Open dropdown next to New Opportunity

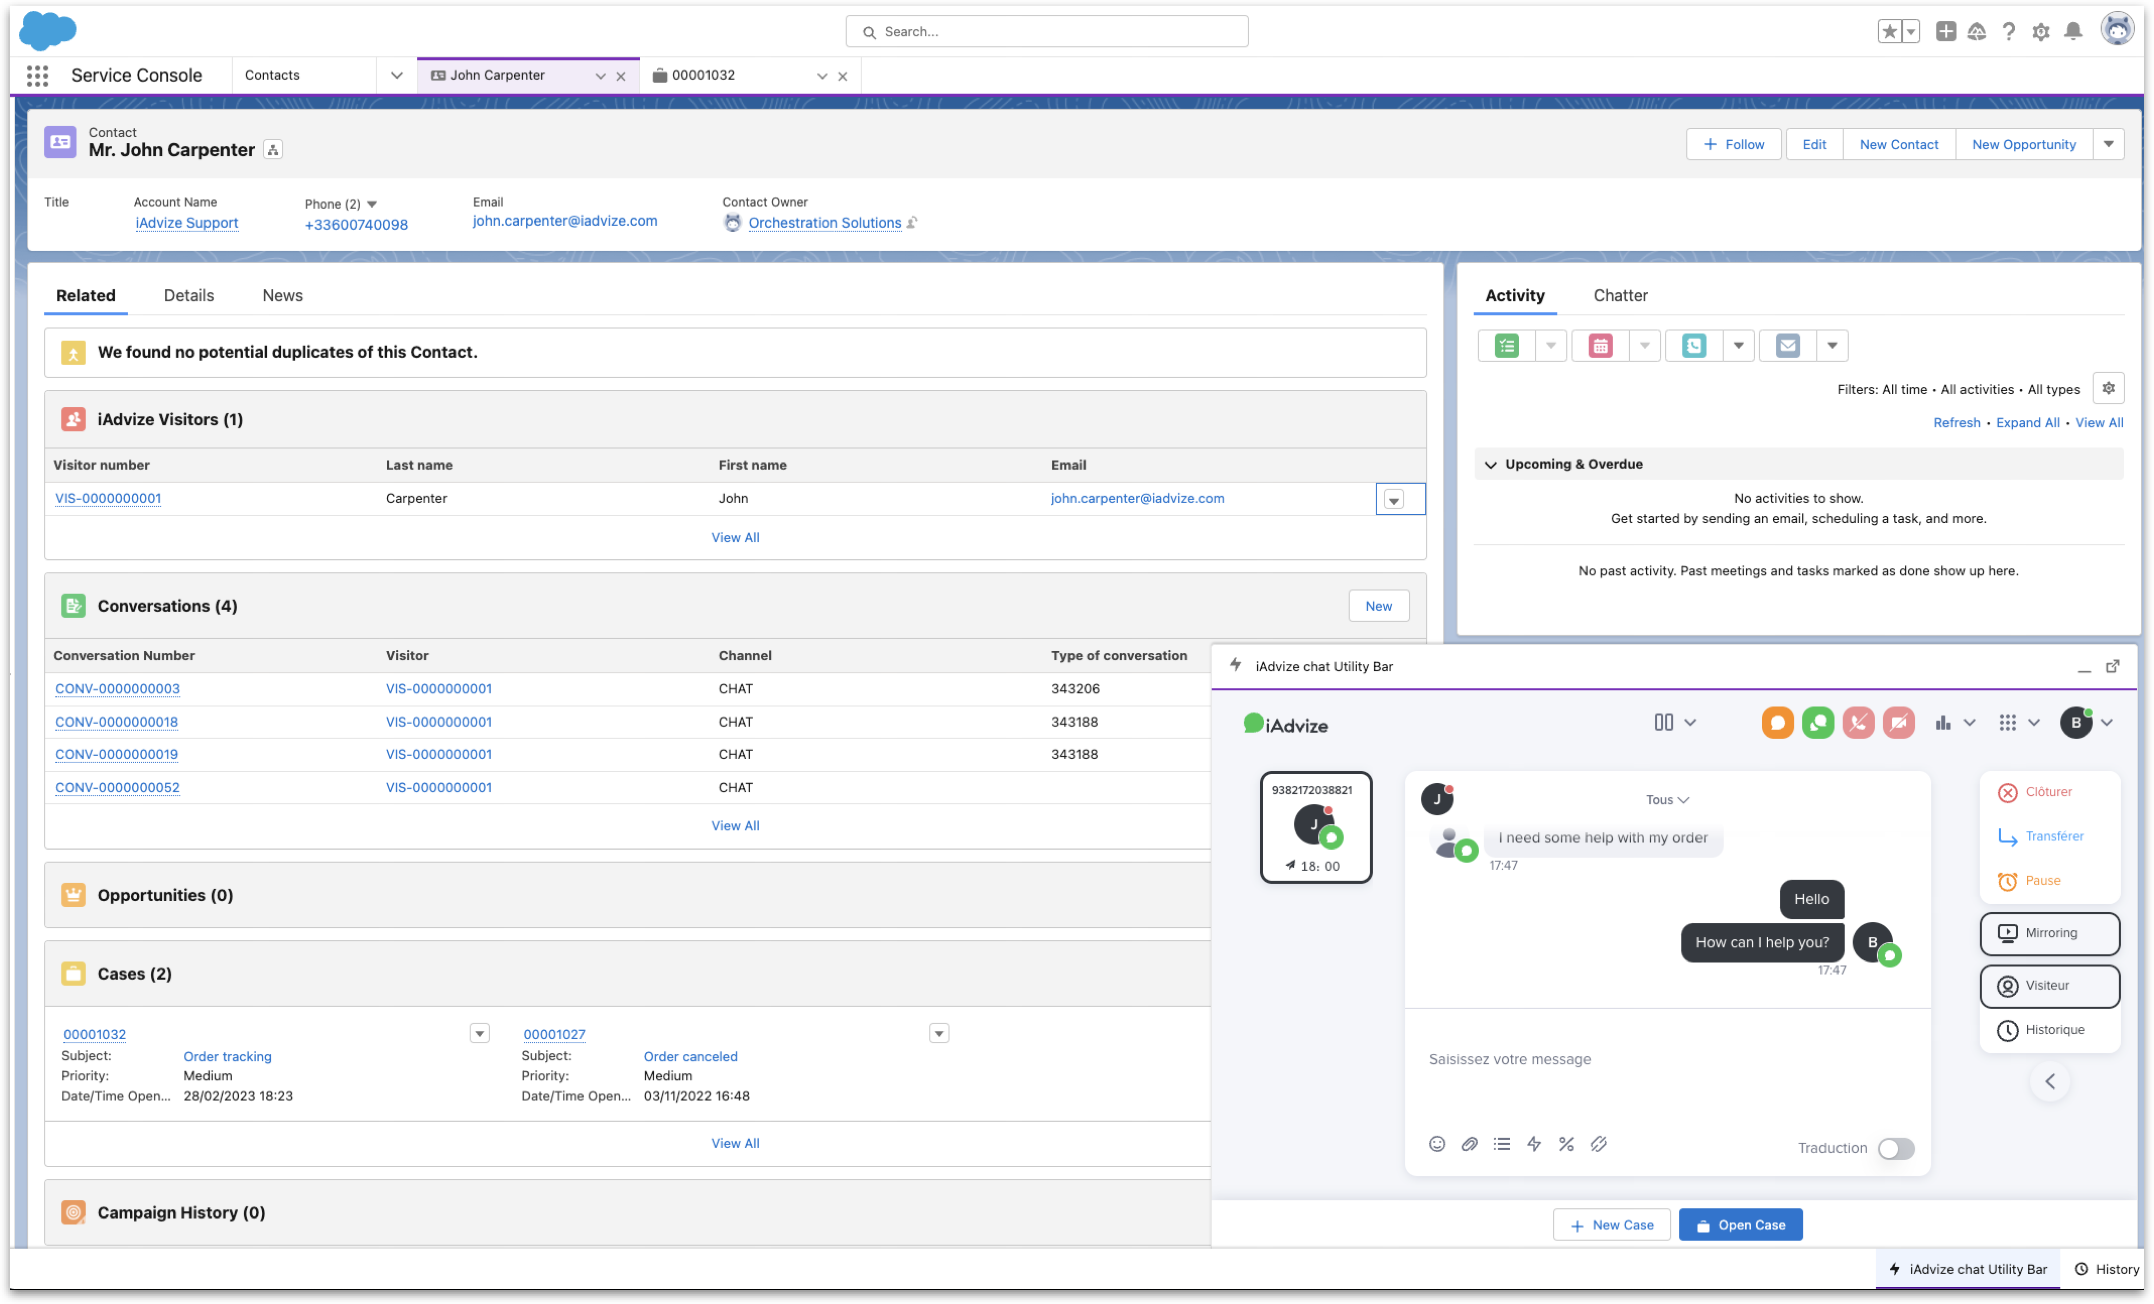click(2109, 145)
